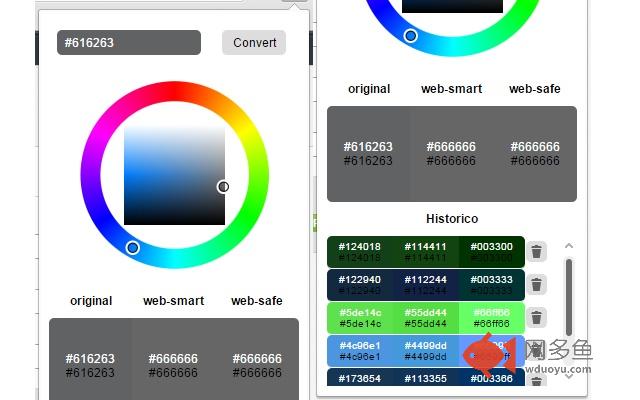The image size is (640, 400).
Task: Pick history color #112244
Action: click(x=425, y=284)
